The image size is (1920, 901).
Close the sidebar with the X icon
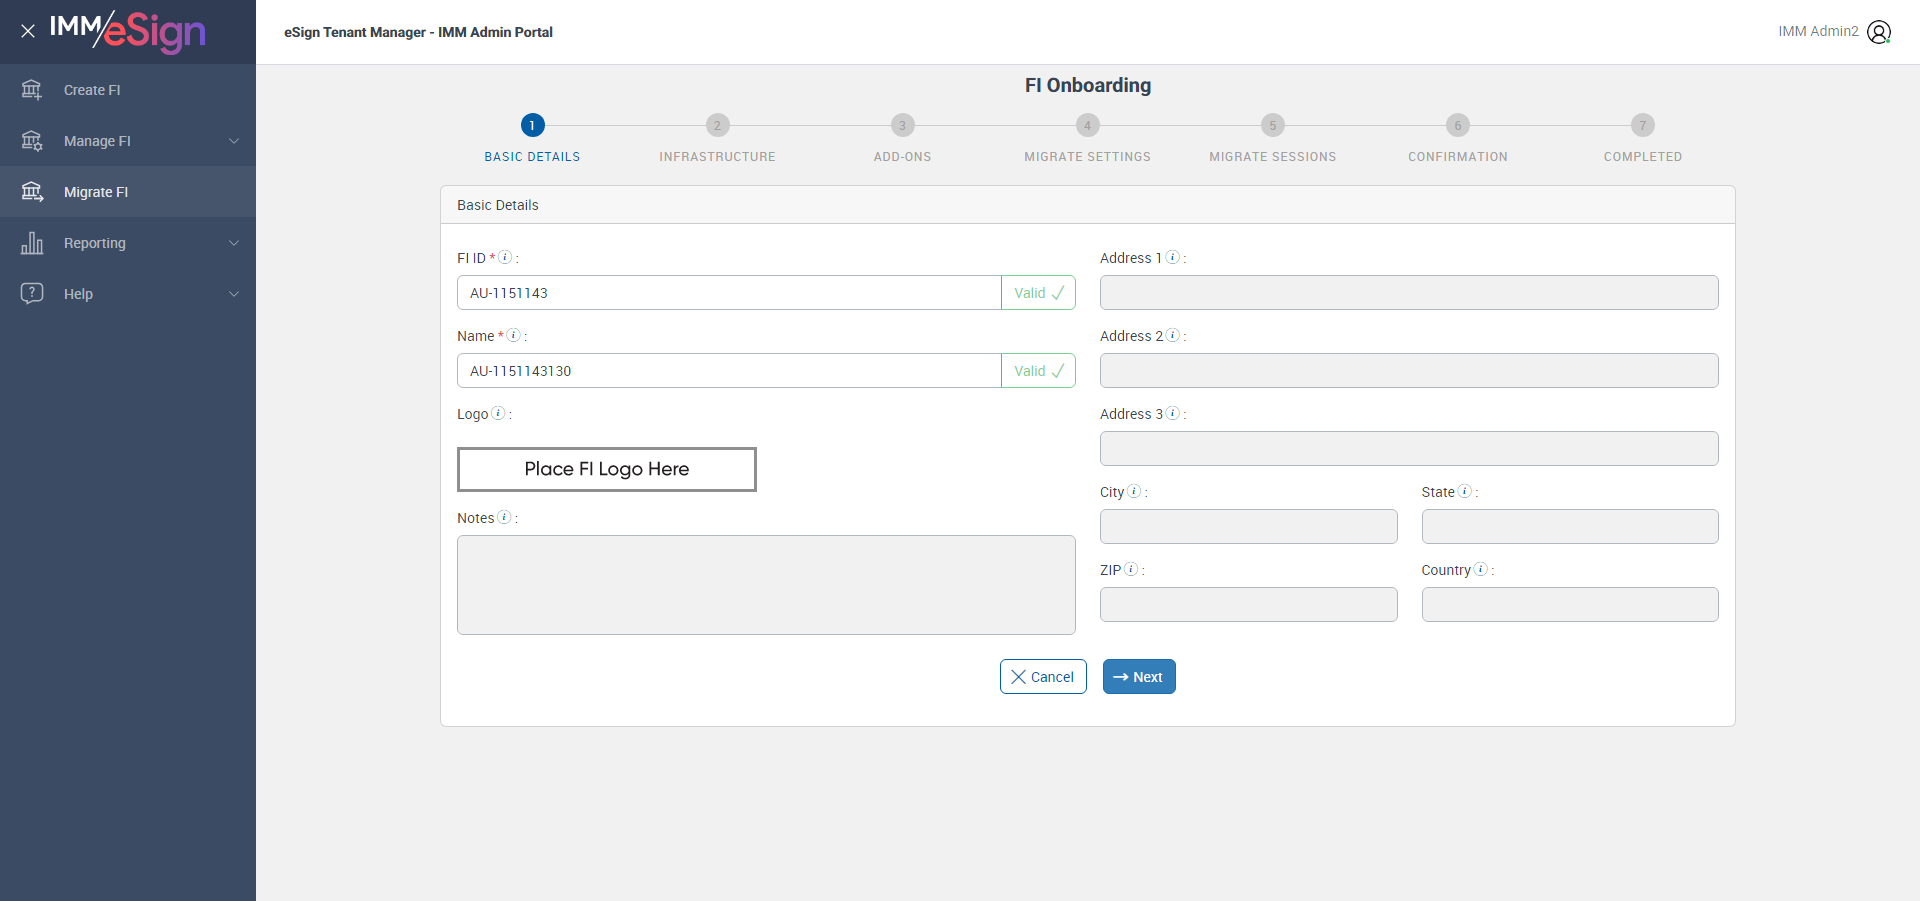[28, 31]
